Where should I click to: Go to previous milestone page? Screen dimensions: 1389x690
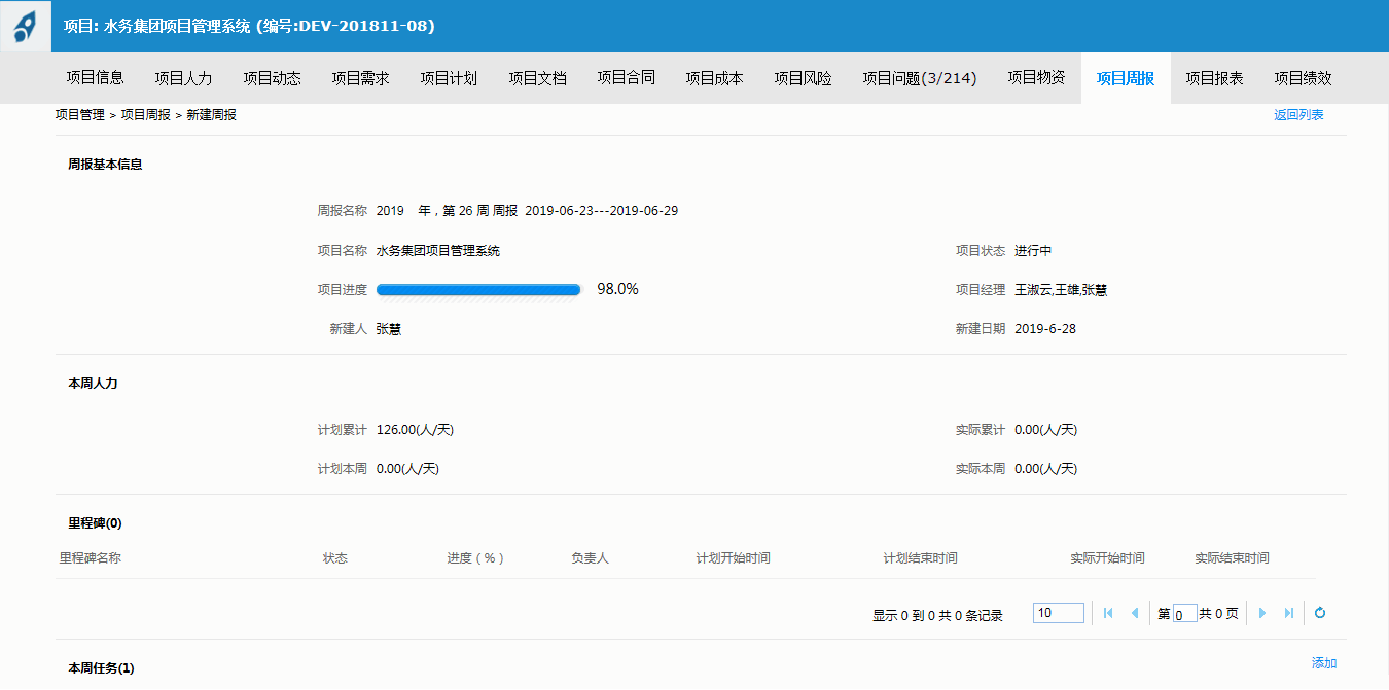point(1135,613)
